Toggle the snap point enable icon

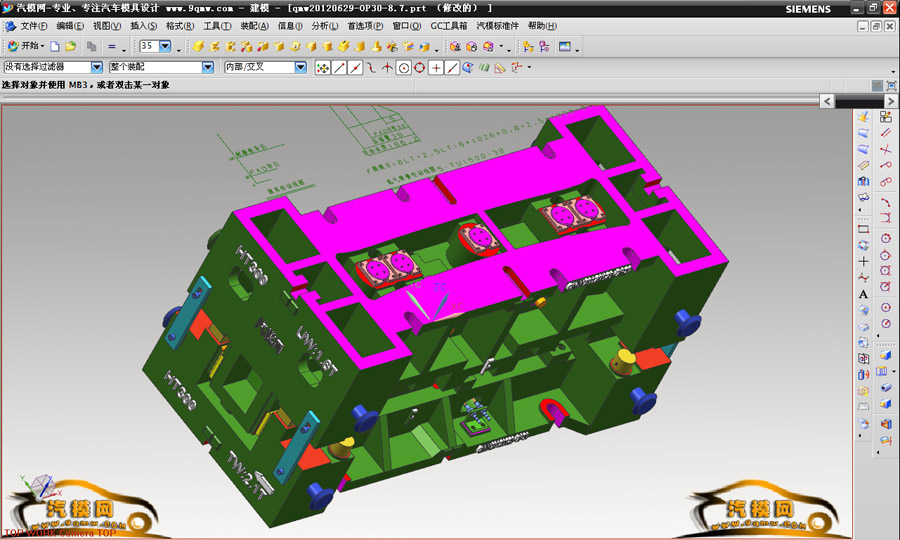(x=323, y=68)
